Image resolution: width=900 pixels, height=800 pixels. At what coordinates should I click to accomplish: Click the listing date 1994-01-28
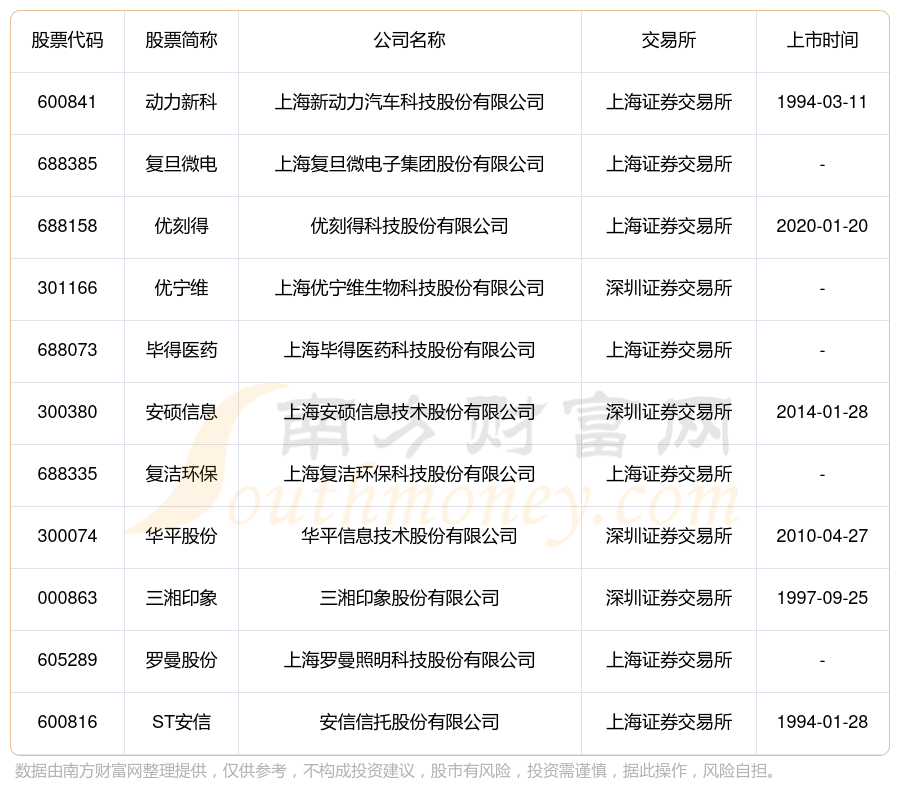point(822,722)
